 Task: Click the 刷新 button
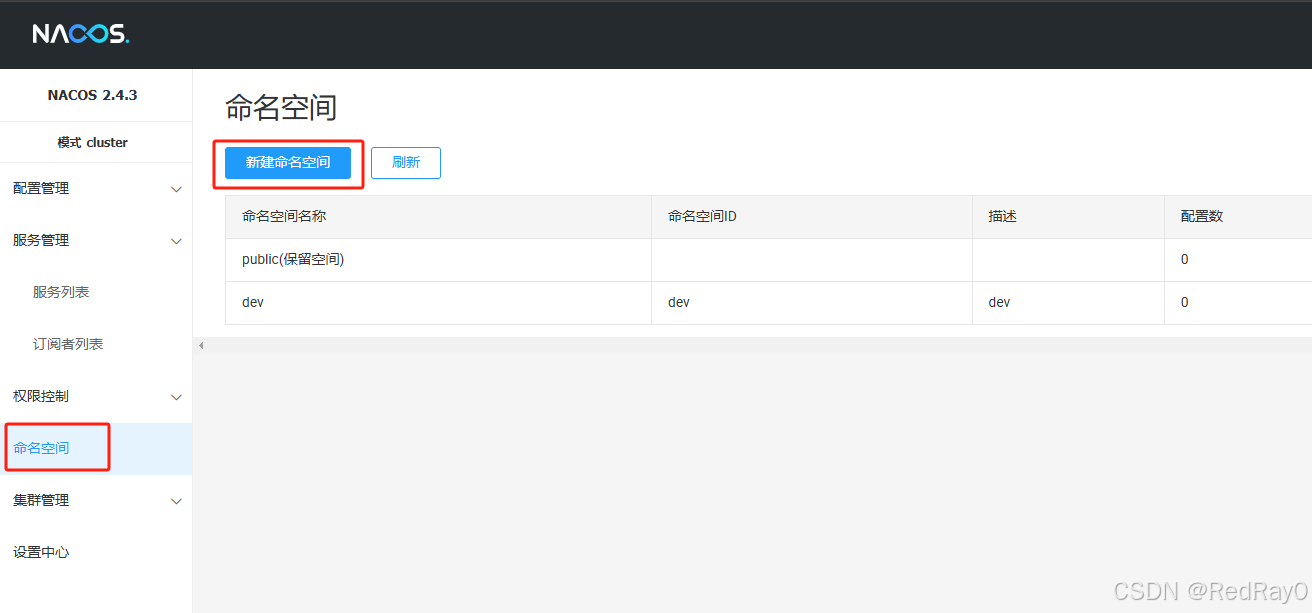click(x=406, y=163)
